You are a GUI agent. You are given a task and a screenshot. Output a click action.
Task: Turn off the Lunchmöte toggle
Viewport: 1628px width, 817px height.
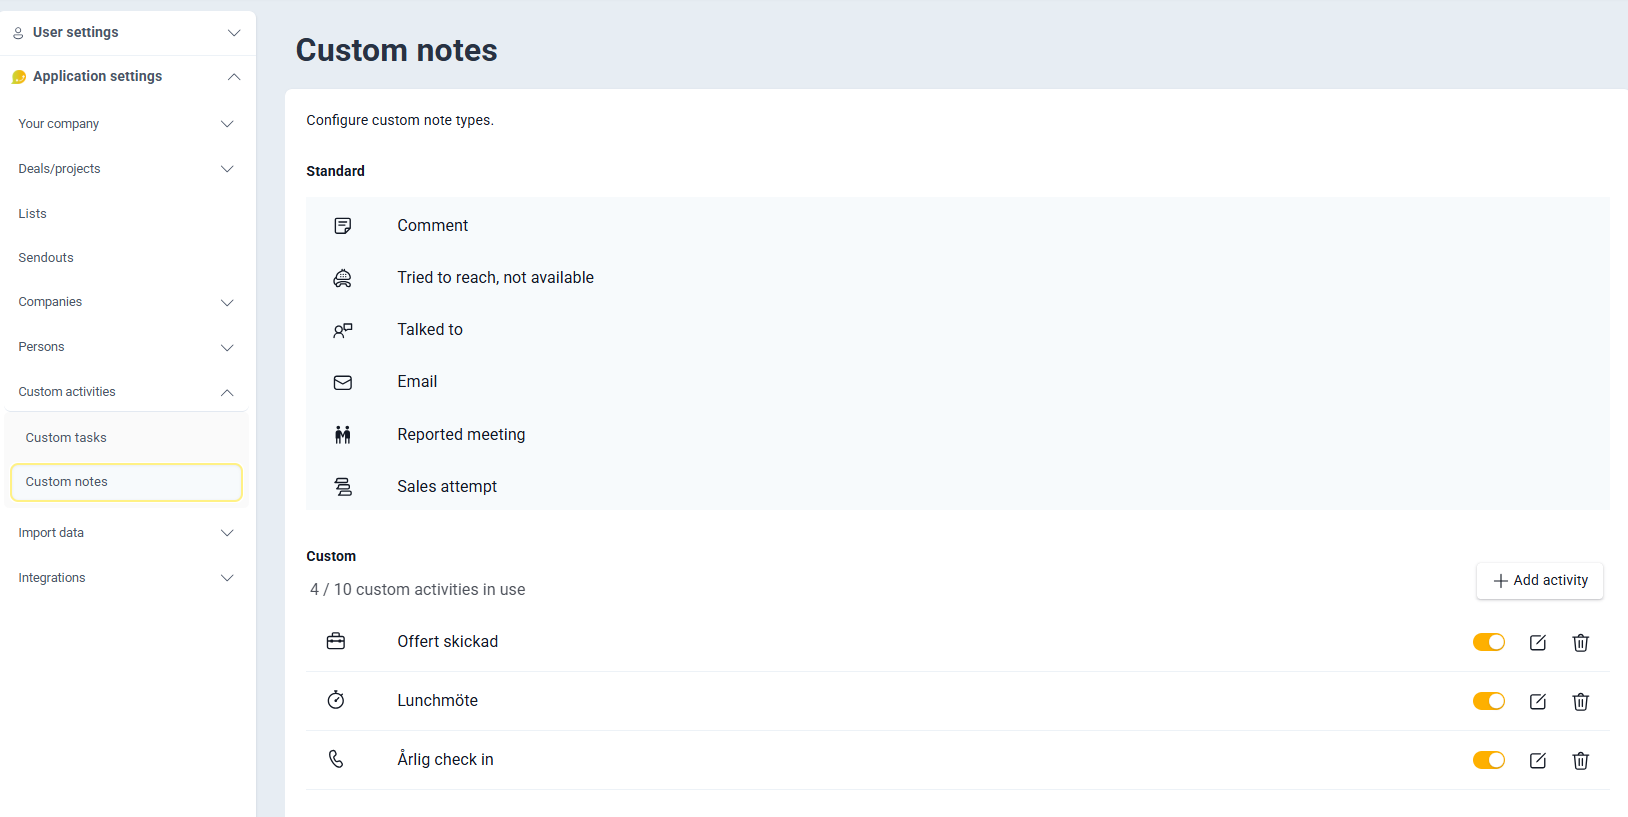1489,701
